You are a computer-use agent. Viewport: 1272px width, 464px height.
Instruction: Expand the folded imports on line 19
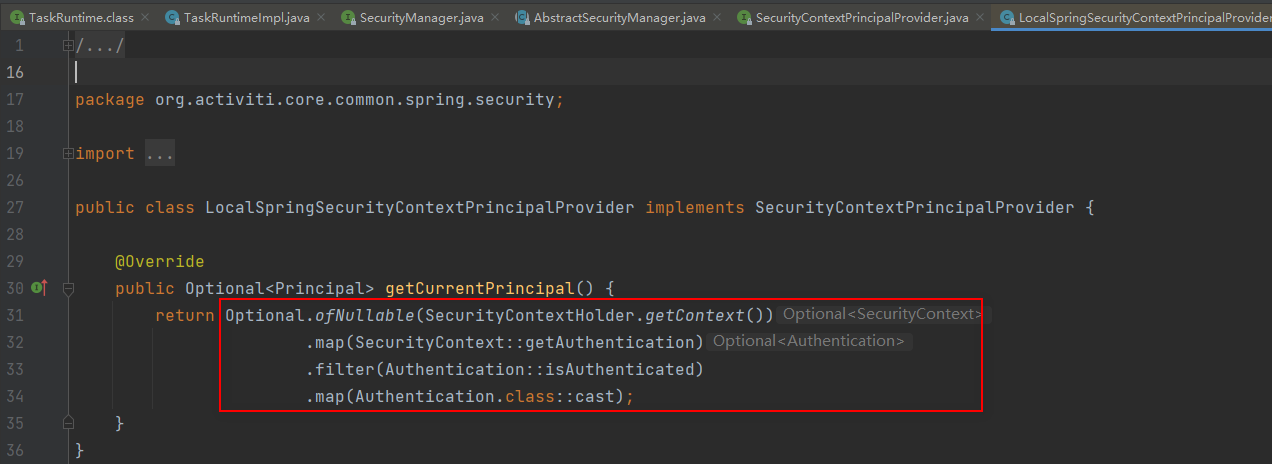pos(68,154)
